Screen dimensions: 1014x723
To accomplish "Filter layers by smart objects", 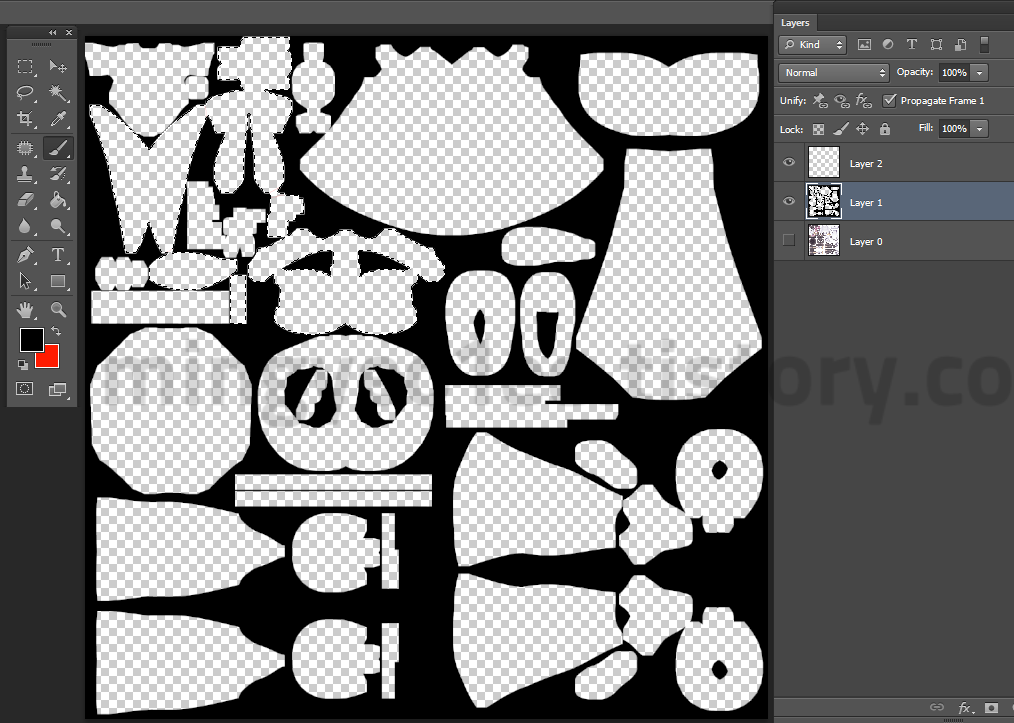I will [x=960, y=45].
